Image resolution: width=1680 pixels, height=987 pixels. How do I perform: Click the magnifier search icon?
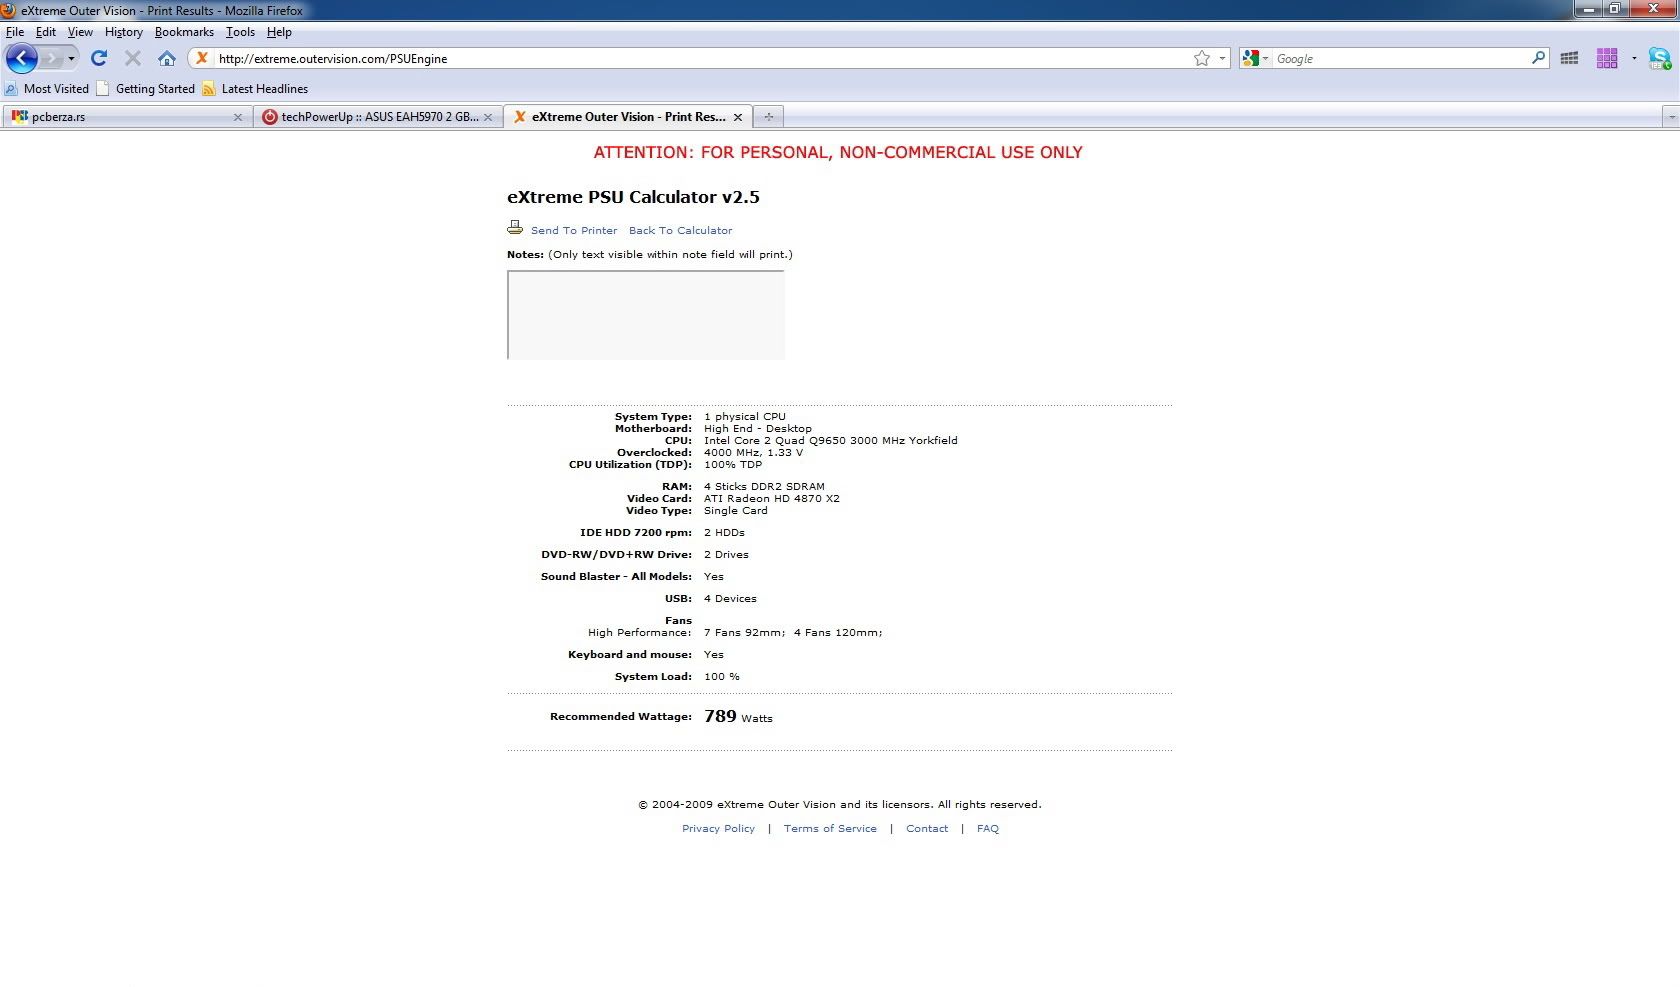1538,58
